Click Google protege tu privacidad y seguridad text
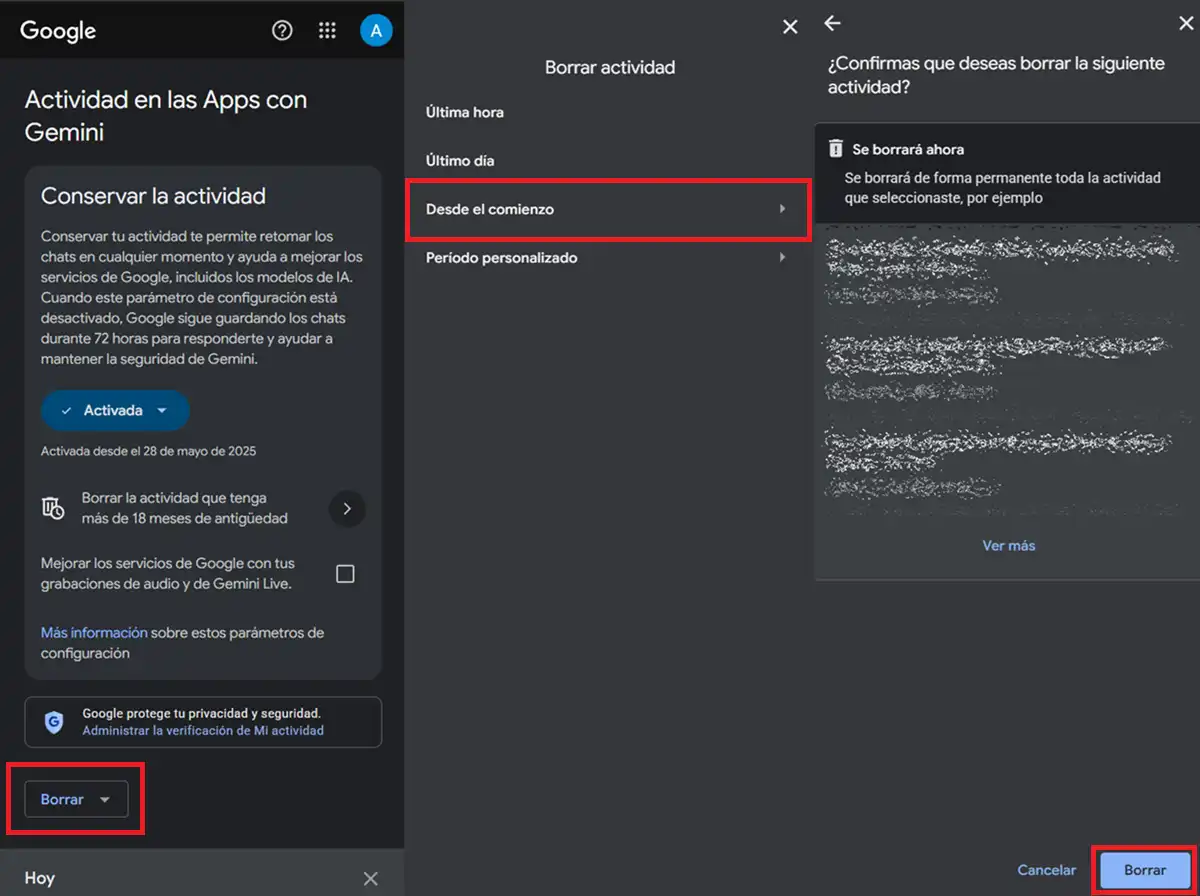Image resolution: width=1200 pixels, height=896 pixels. 201,714
